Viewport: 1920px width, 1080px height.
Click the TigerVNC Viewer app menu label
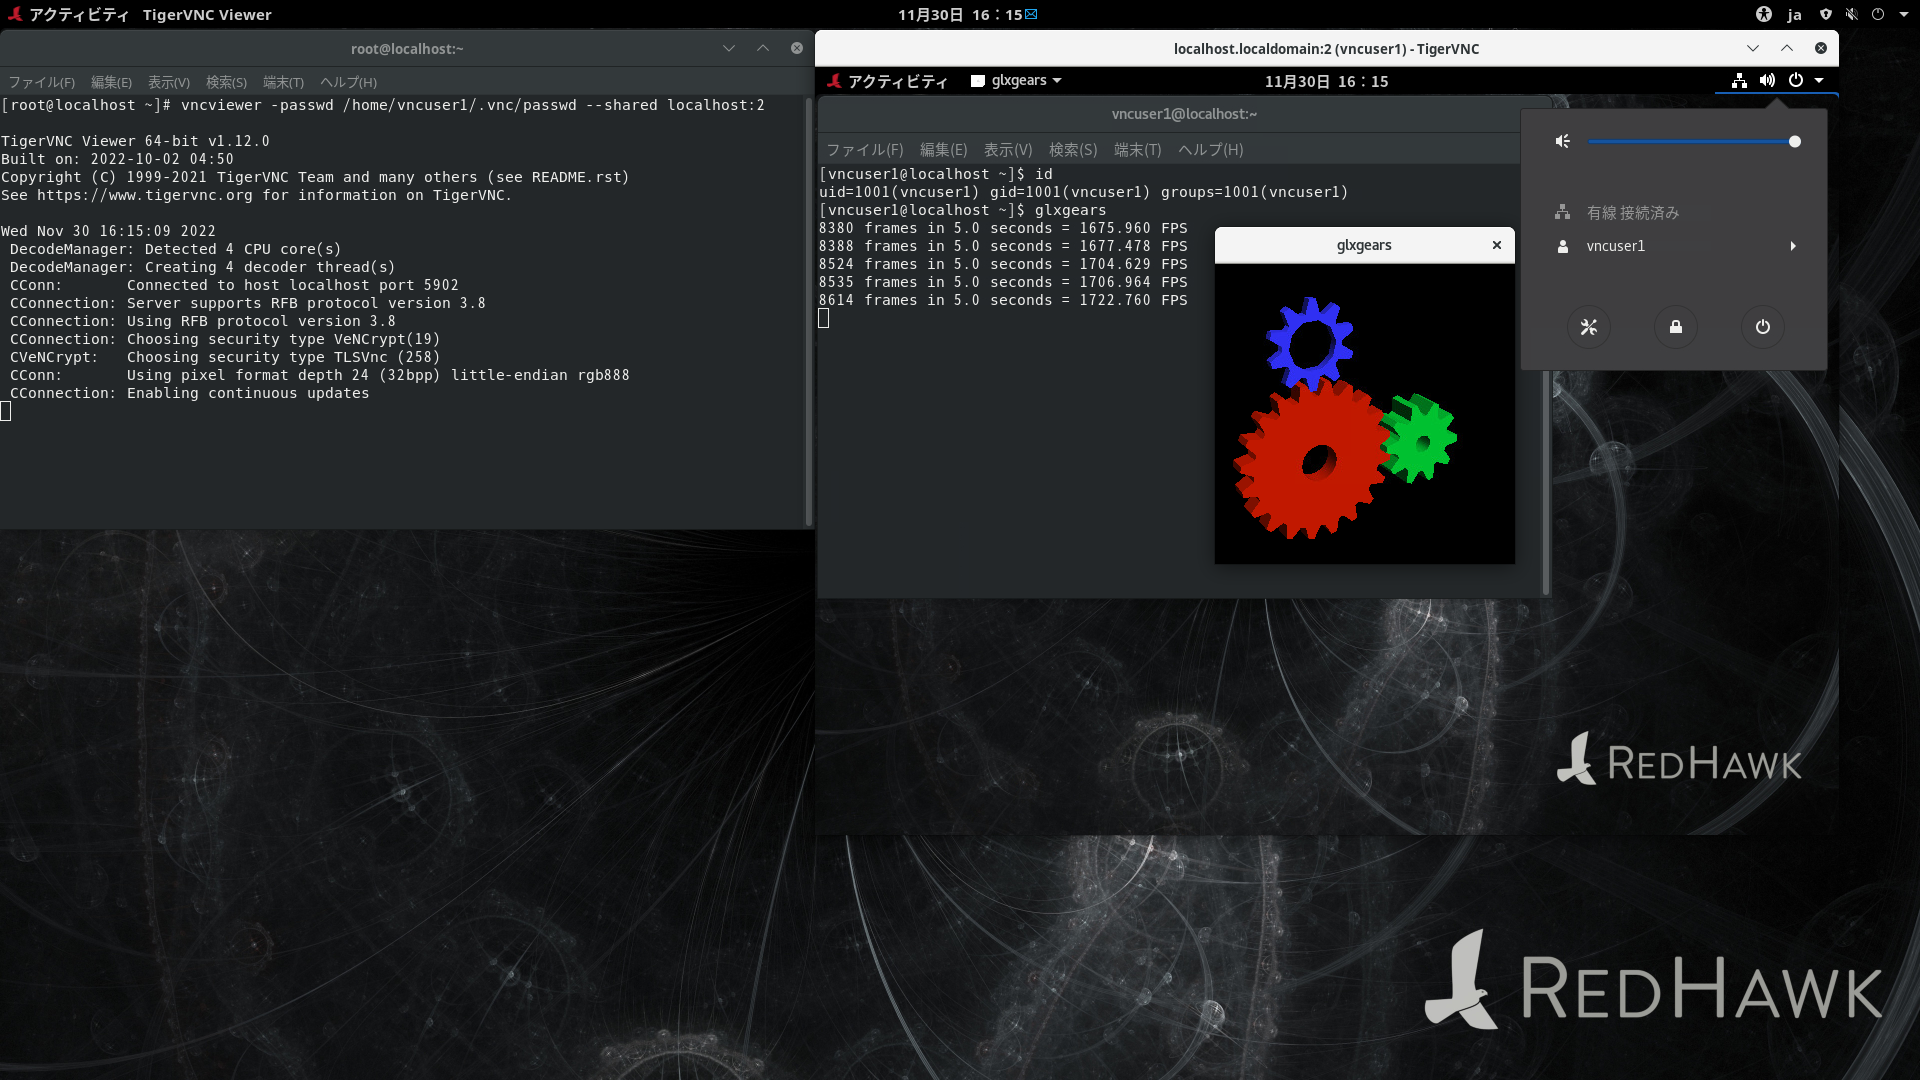click(x=207, y=14)
